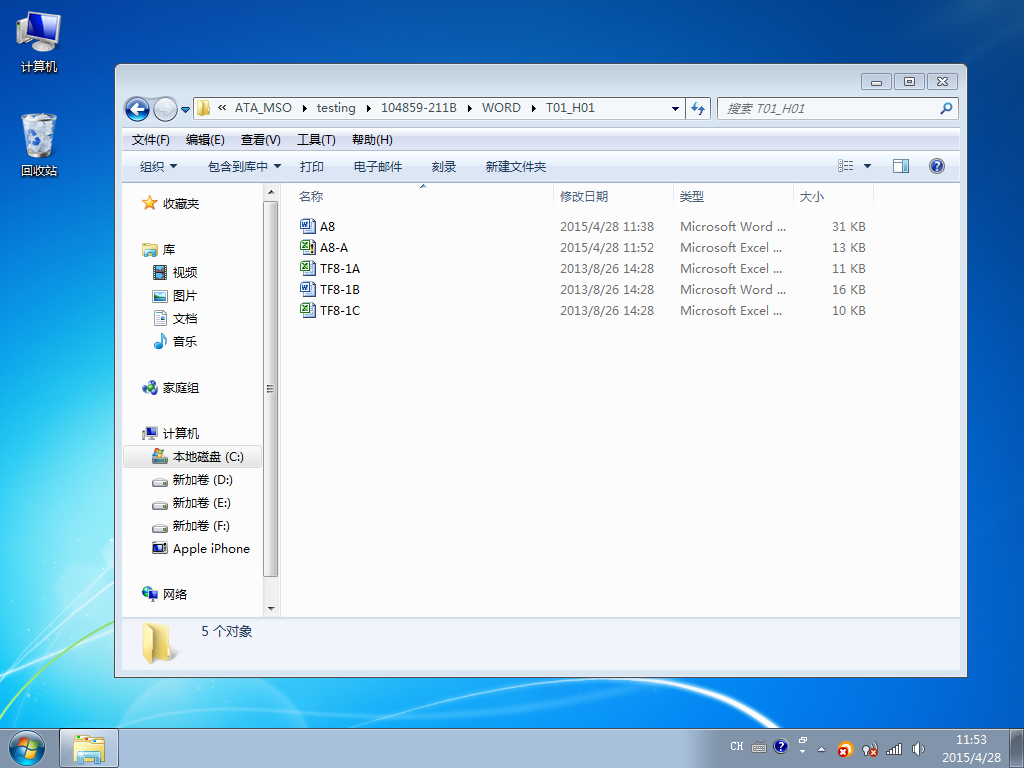Click the Explorer taskbar button
The image size is (1024, 768).
89,748
